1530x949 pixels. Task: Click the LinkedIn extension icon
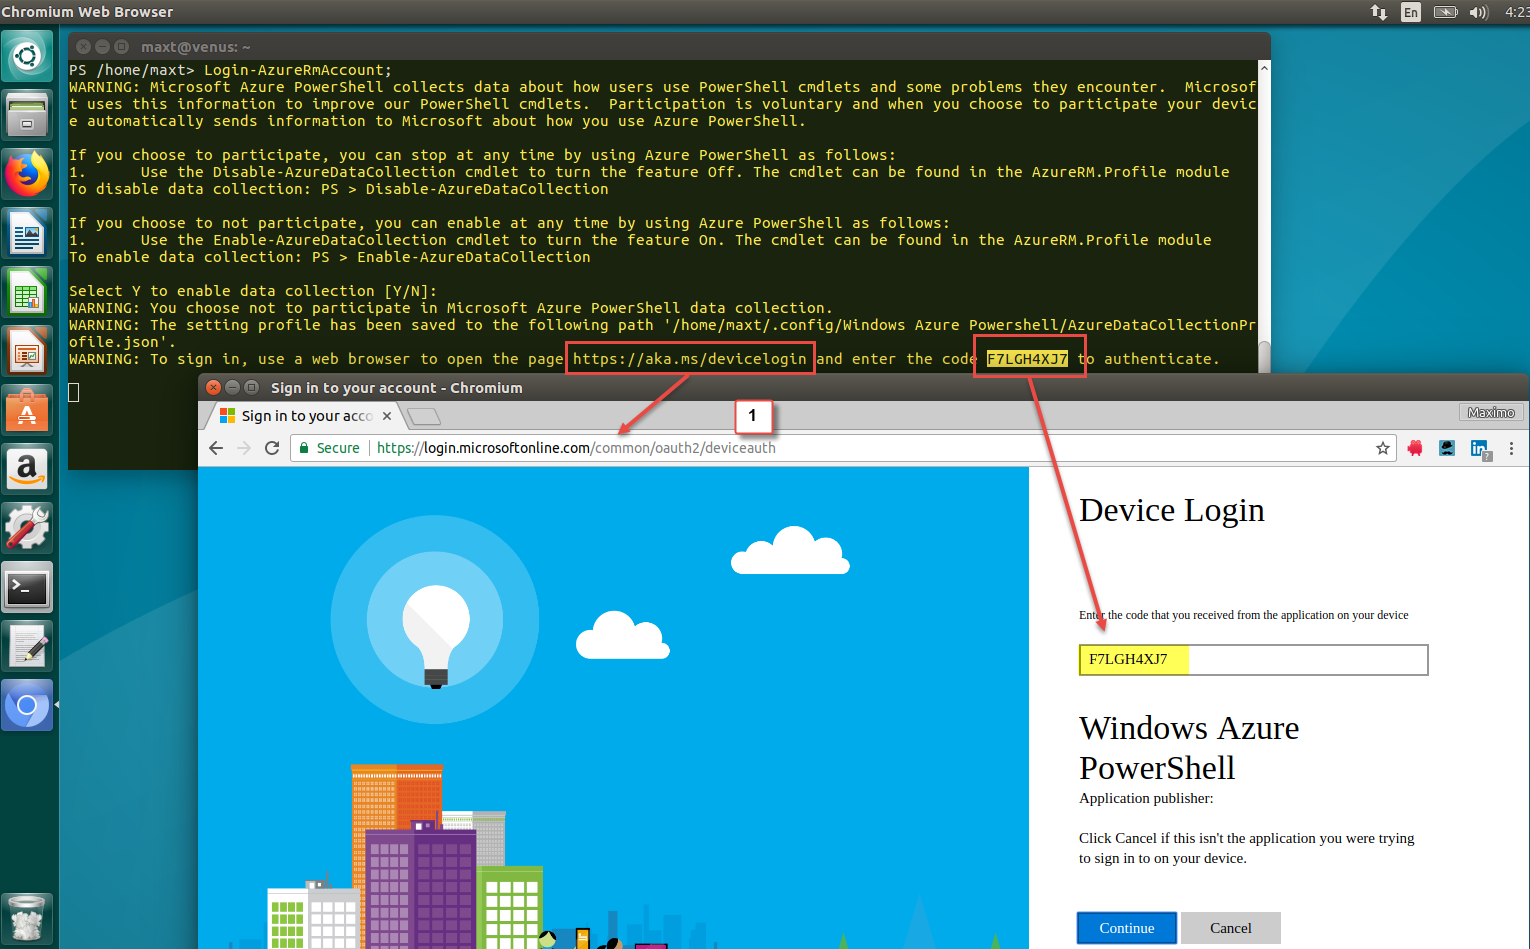coord(1480,449)
